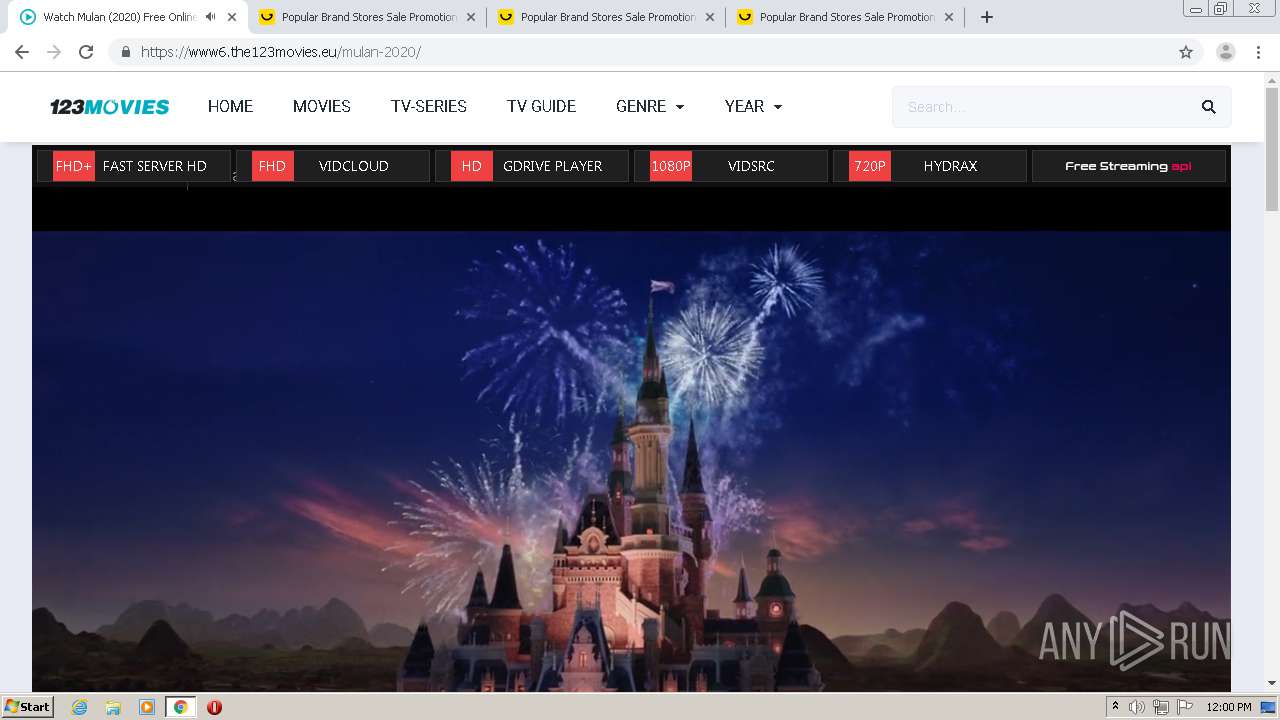Click the browser back arrow
Screen dimensions: 1280x720
tap(22, 52)
